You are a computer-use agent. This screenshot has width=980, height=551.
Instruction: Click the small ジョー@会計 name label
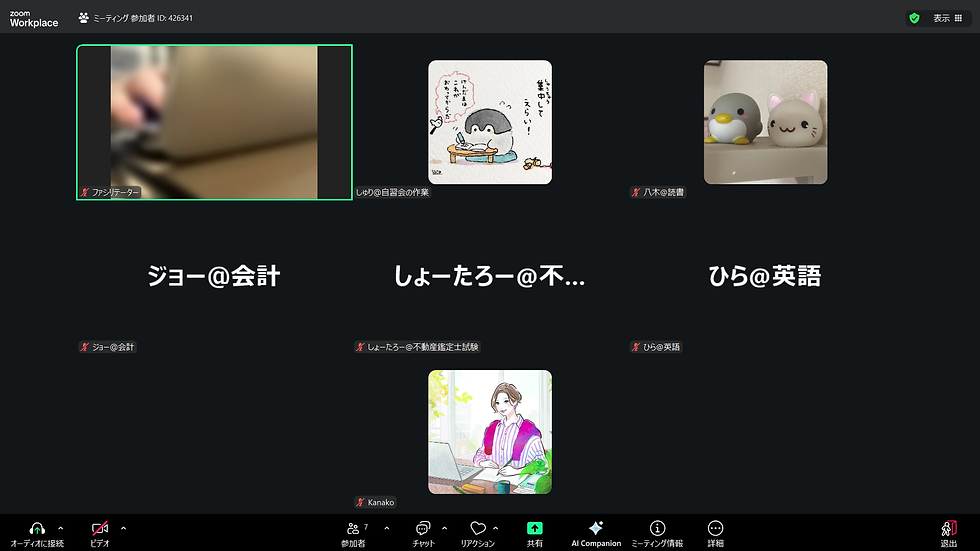(108, 347)
